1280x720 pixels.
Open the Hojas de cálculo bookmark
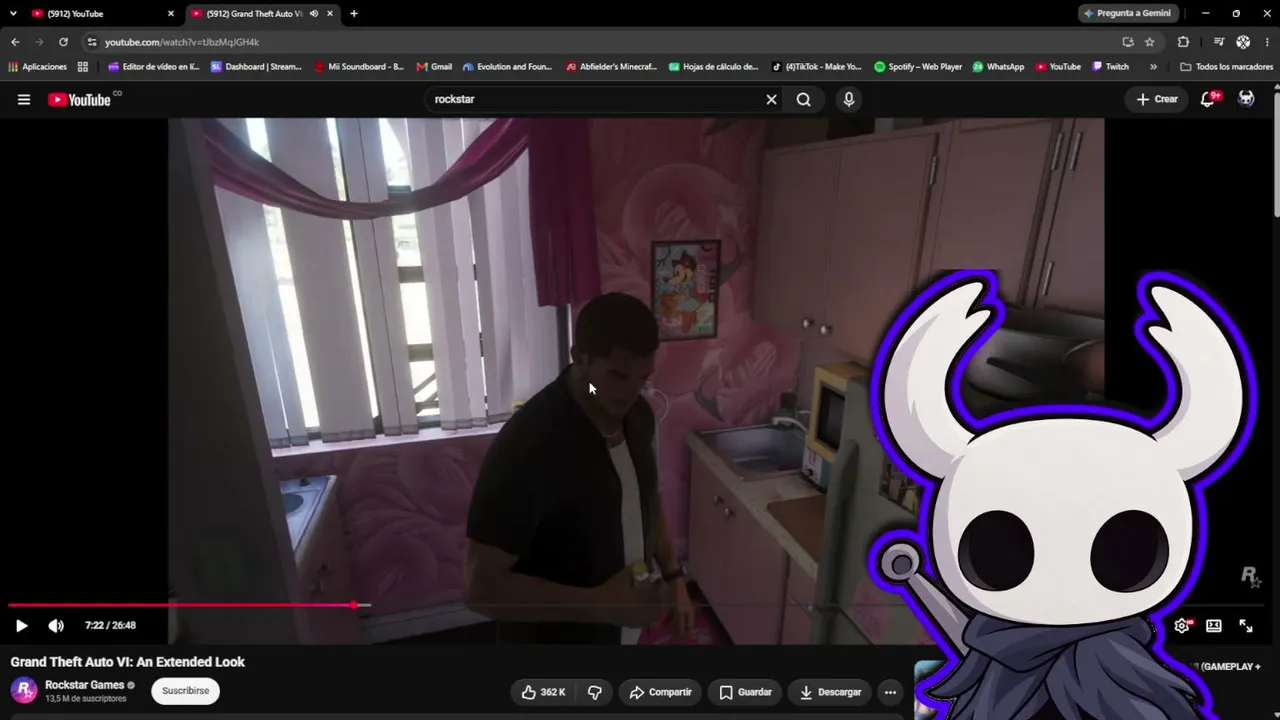tap(714, 67)
